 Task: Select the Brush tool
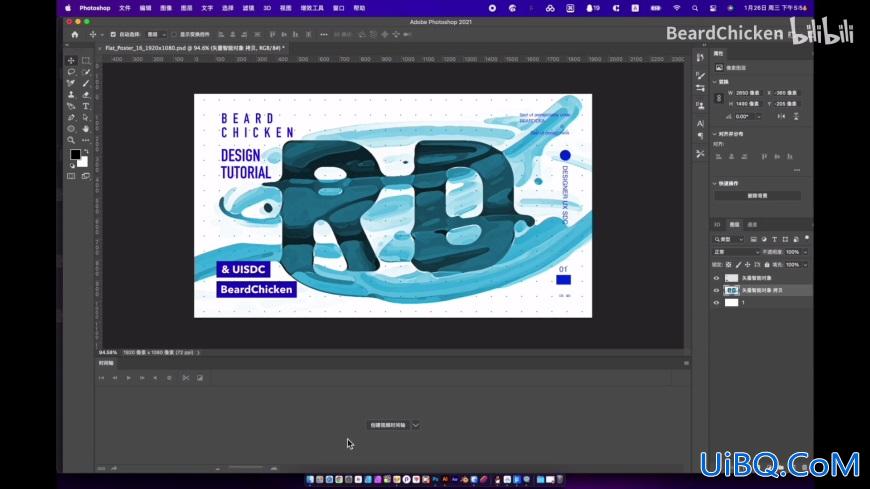85,83
